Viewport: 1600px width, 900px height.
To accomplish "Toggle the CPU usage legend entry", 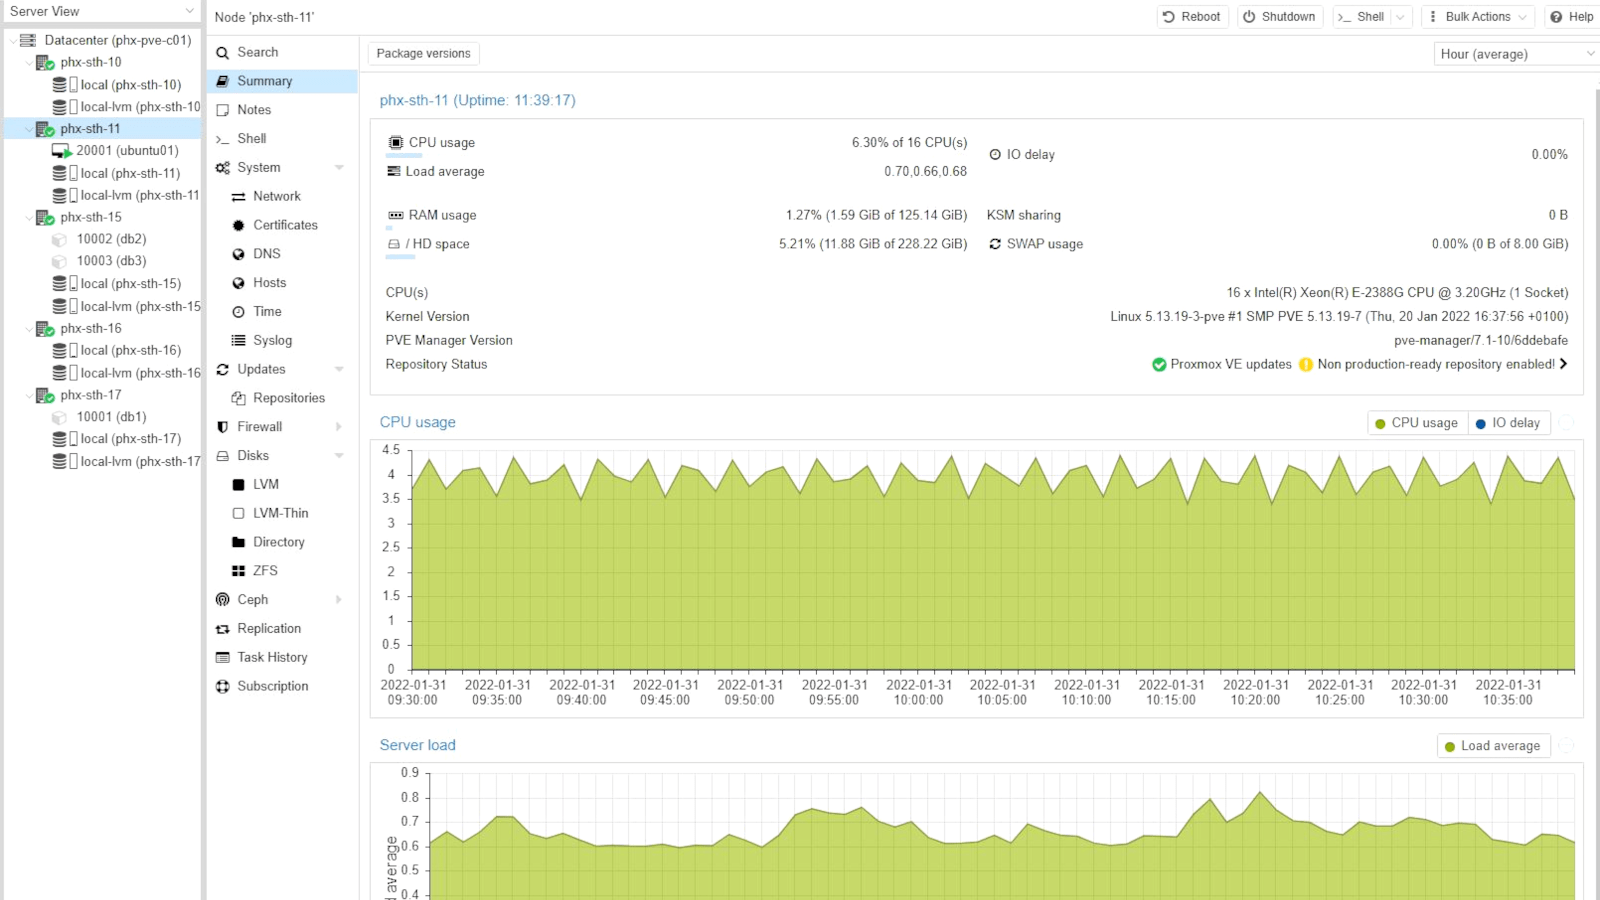I will 1416,423.
